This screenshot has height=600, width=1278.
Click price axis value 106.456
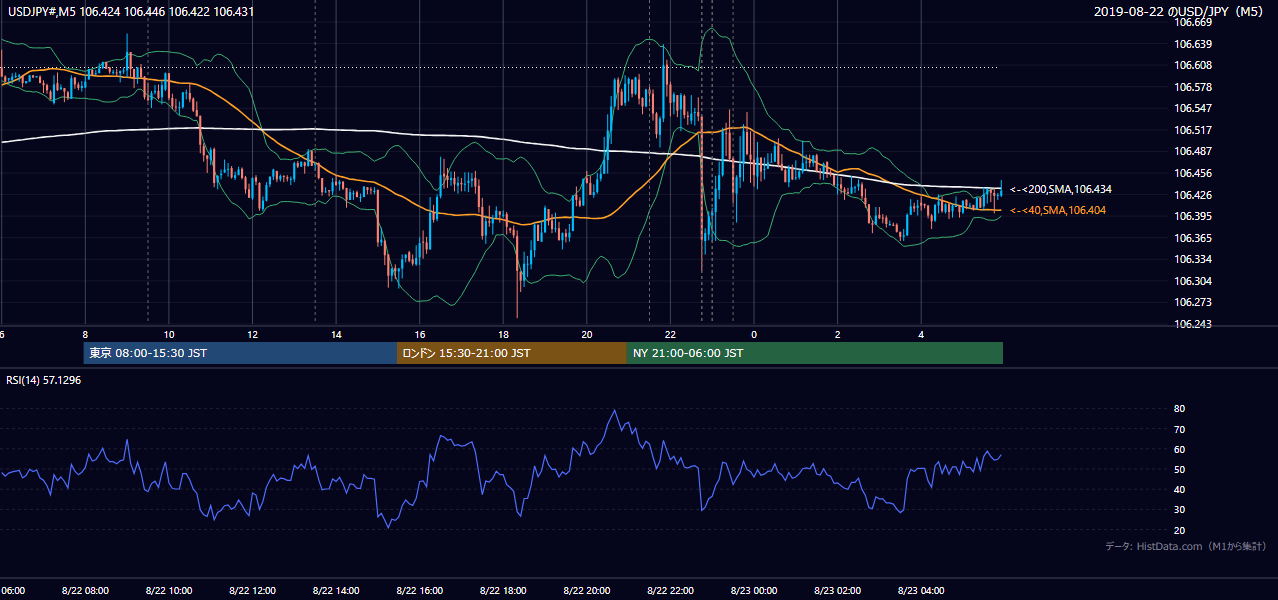(1193, 173)
